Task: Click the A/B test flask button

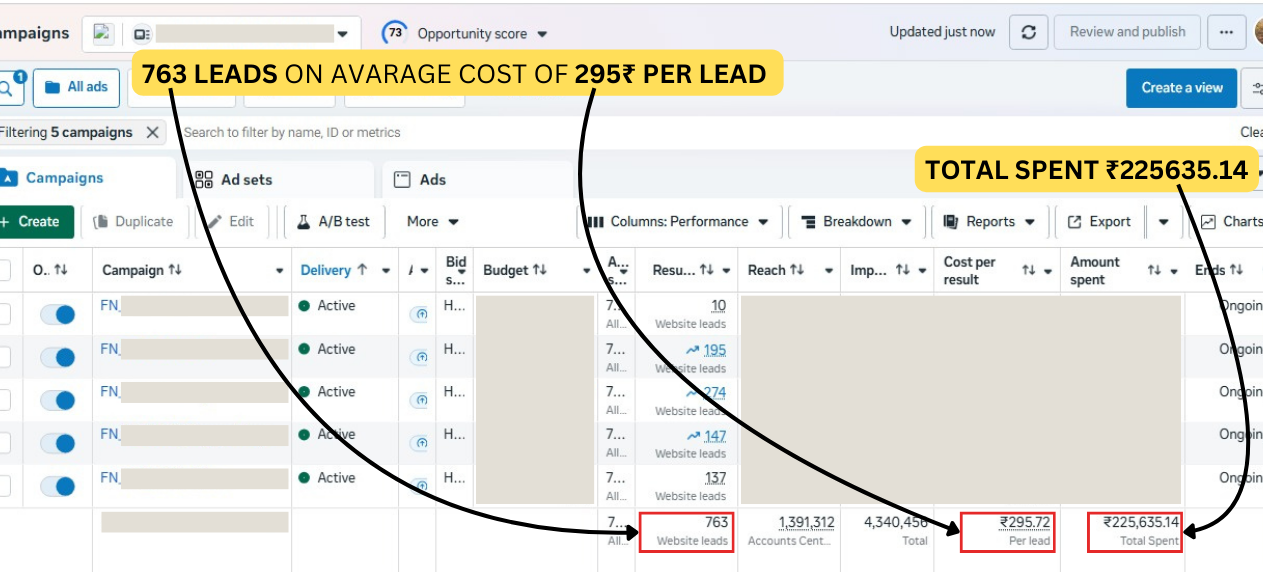Action: pos(334,222)
